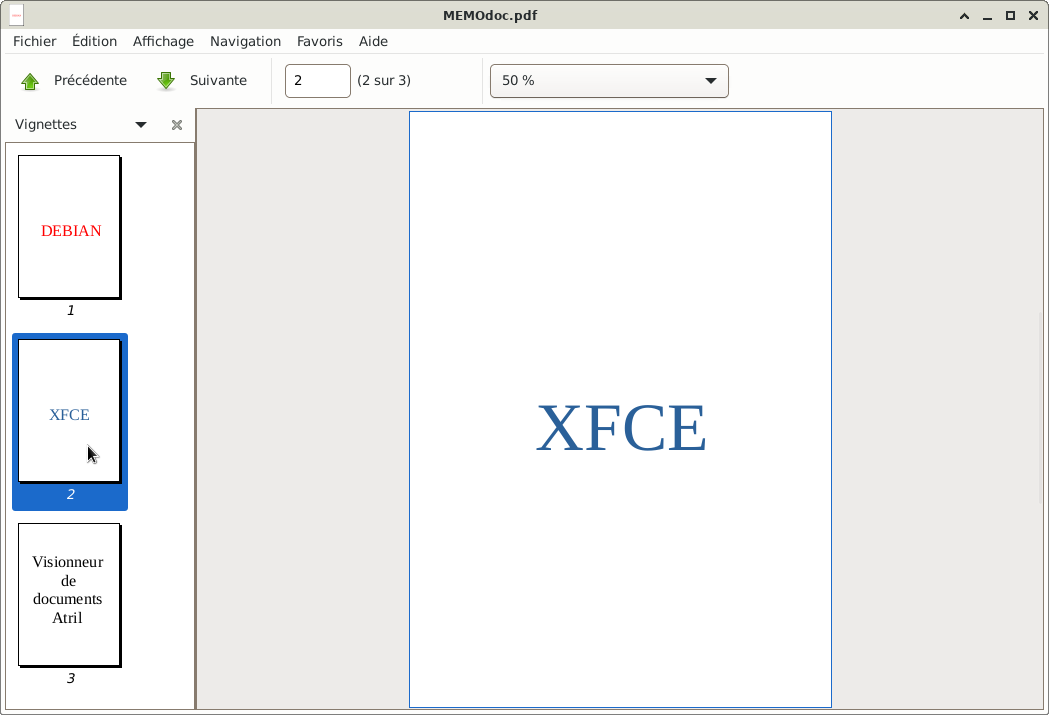Close the MEMOdoc.pdf window
The width and height of the screenshot is (1049, 715).
(x=1033, y=16)
